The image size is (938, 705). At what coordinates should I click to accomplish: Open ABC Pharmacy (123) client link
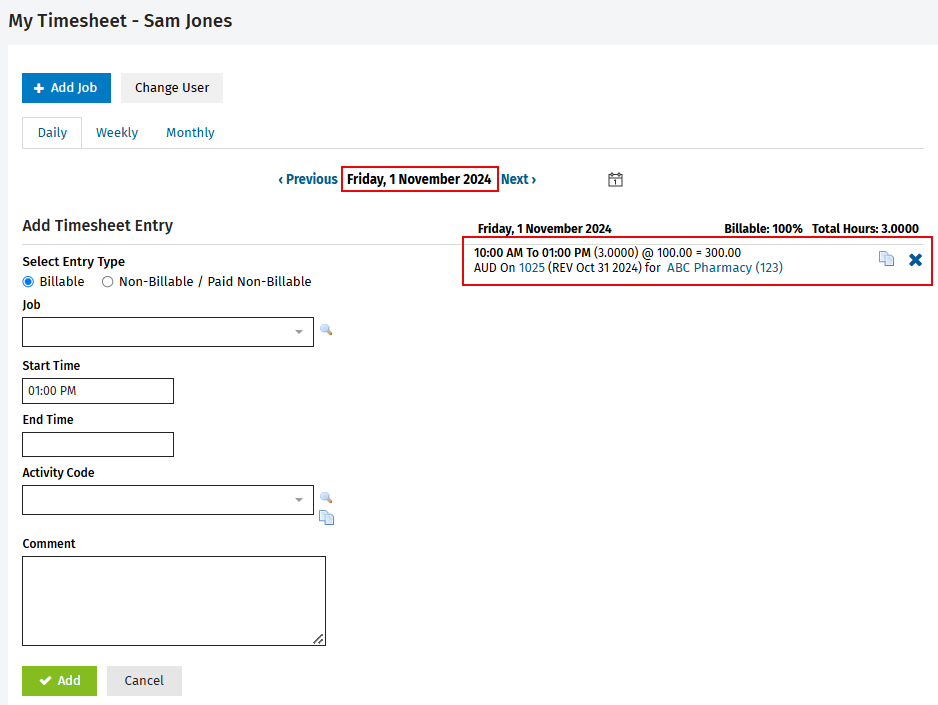click(x=724, y=268)
